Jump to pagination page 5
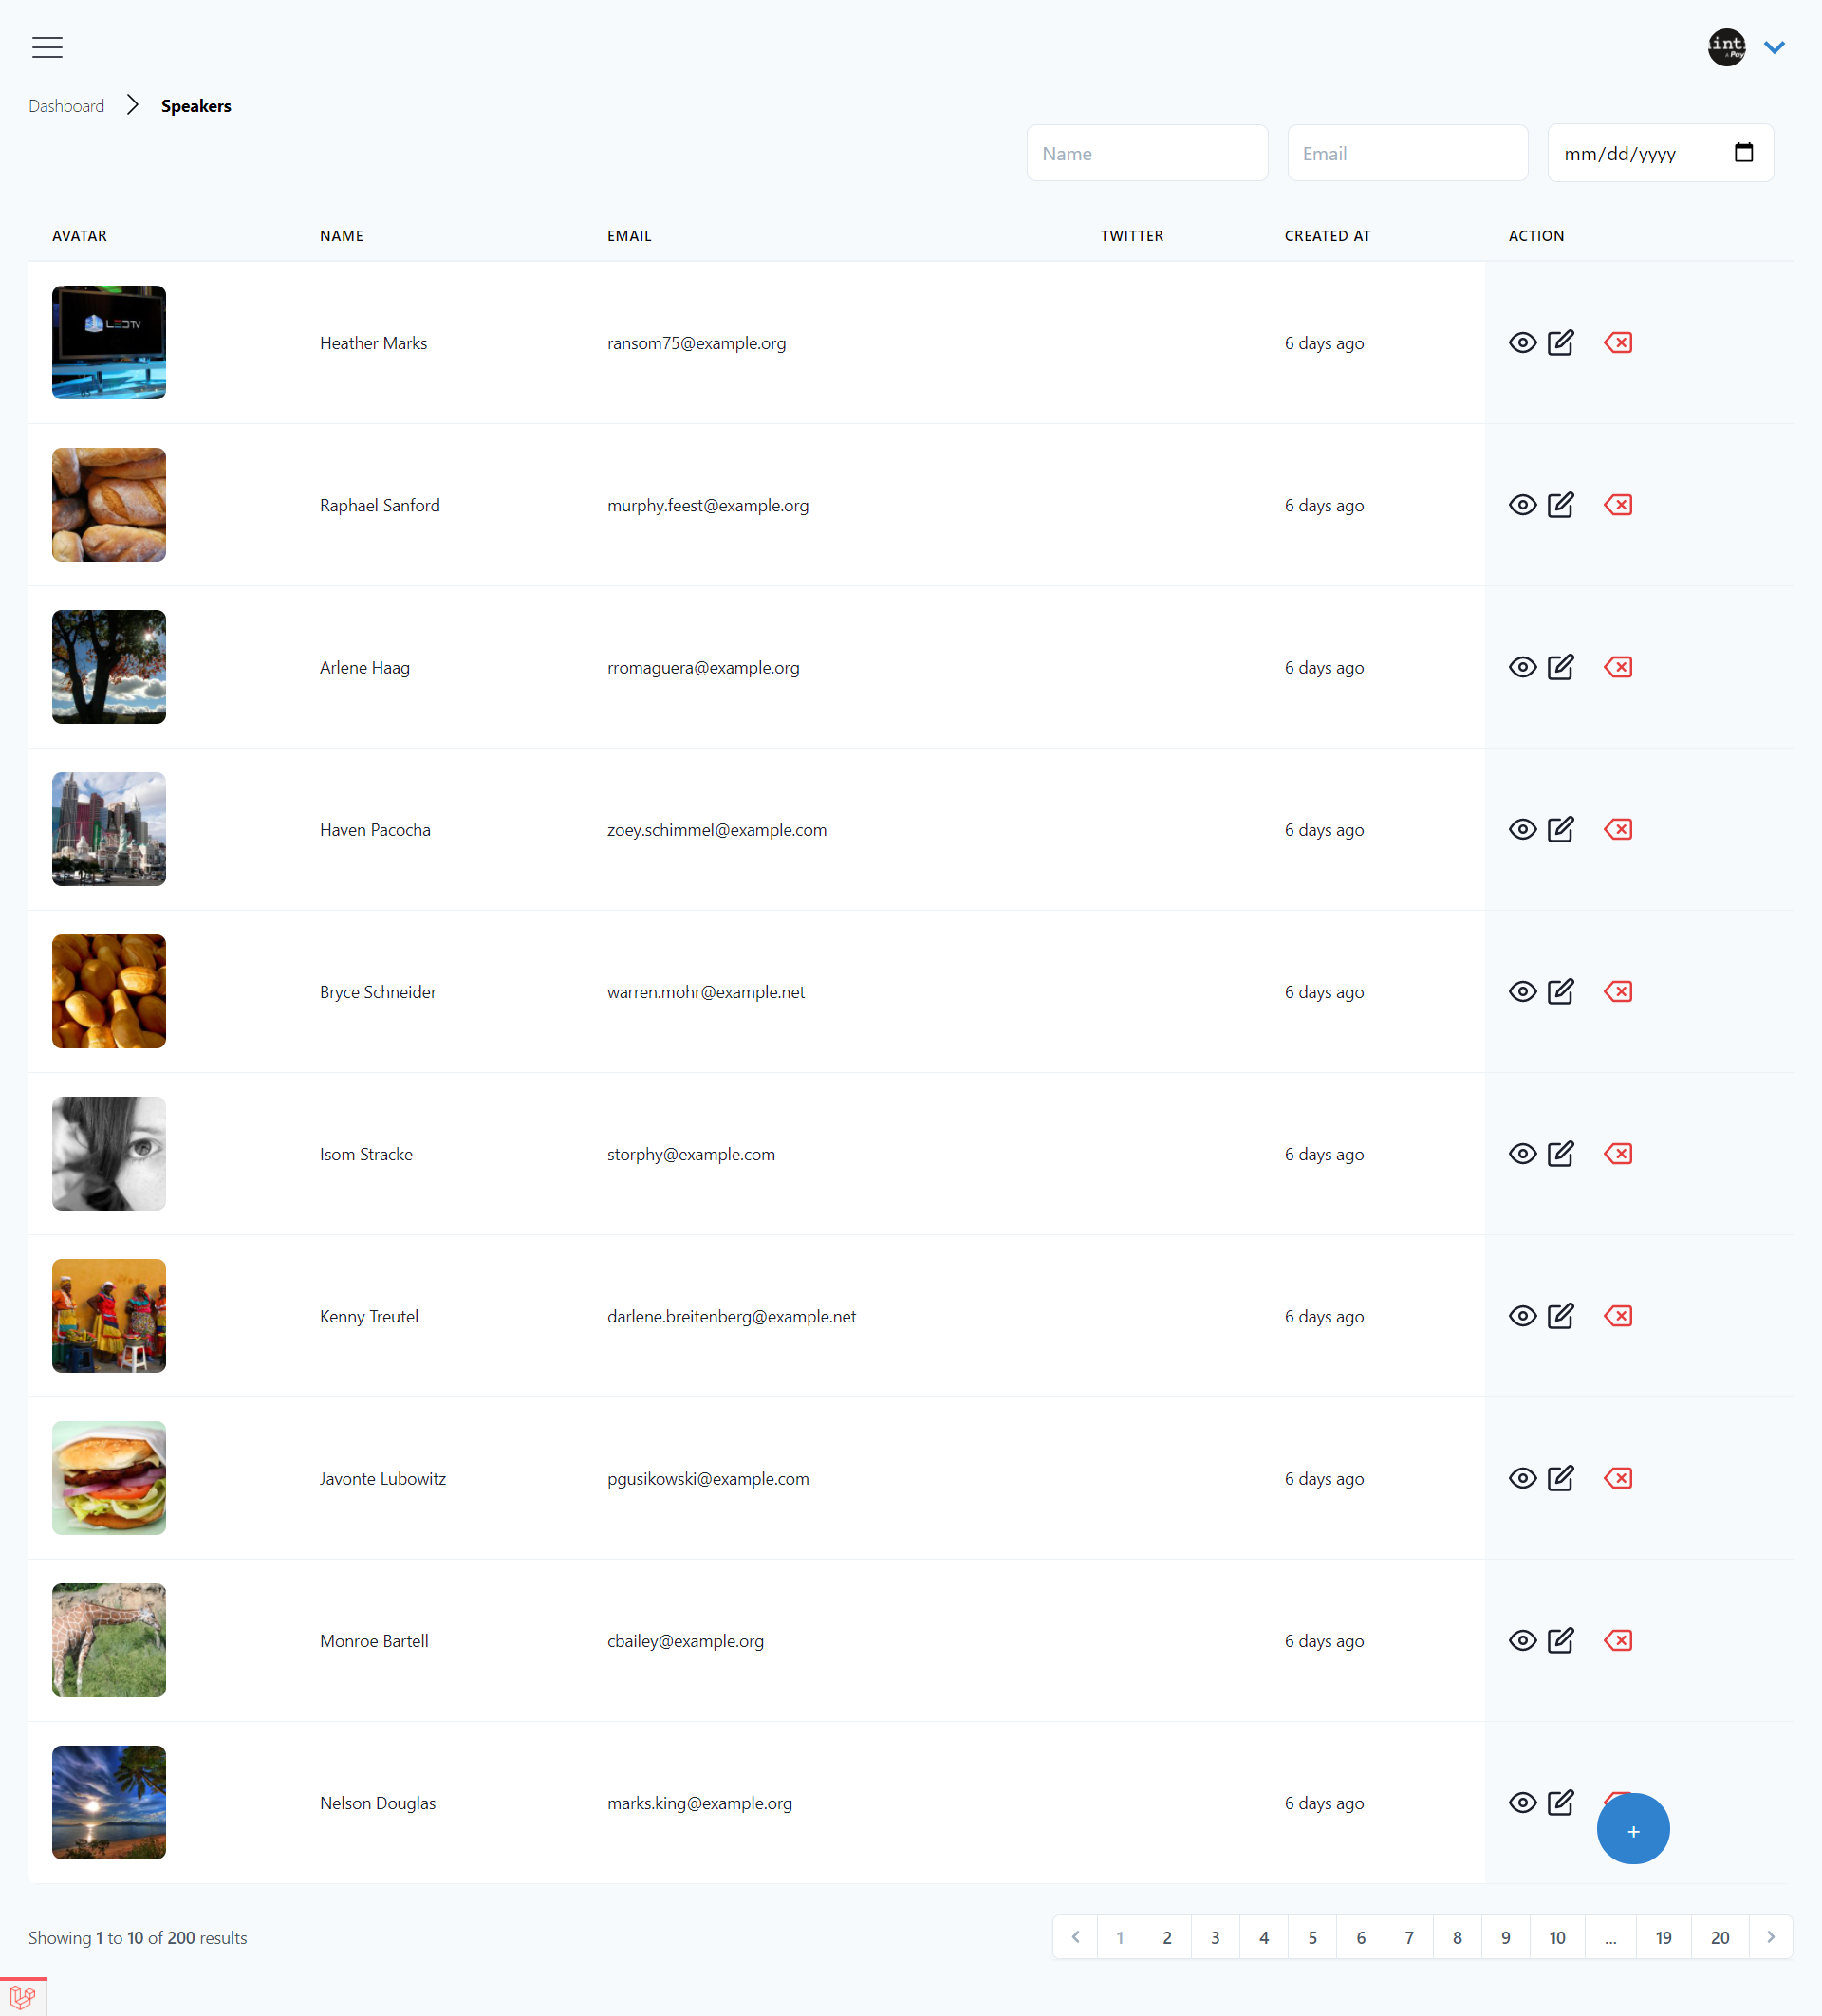 pos(1312,1938)
